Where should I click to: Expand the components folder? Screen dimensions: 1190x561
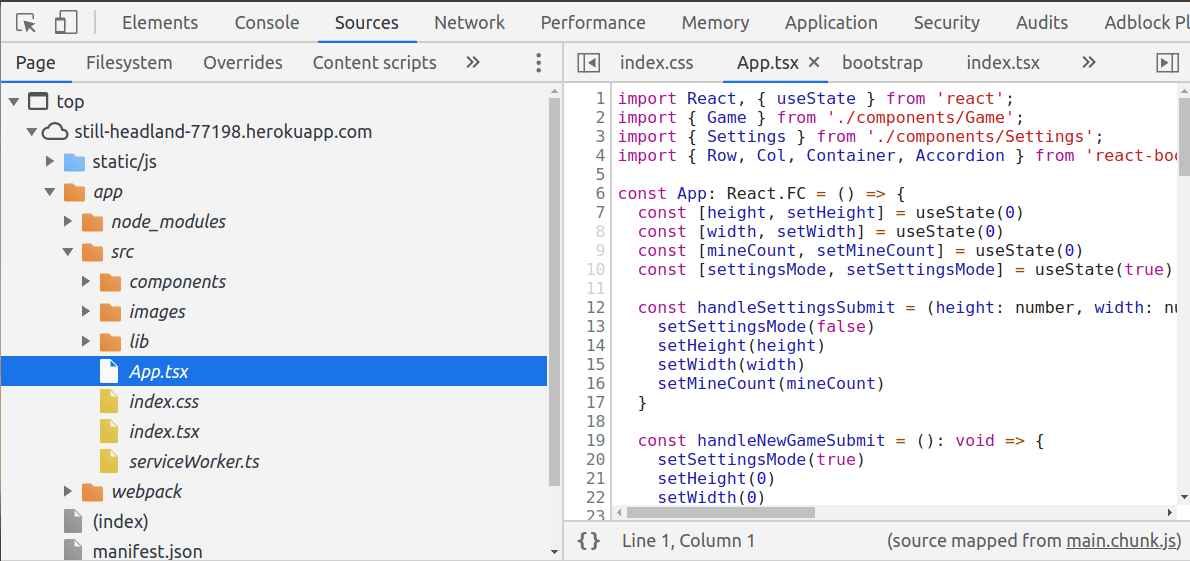point(87,282)
